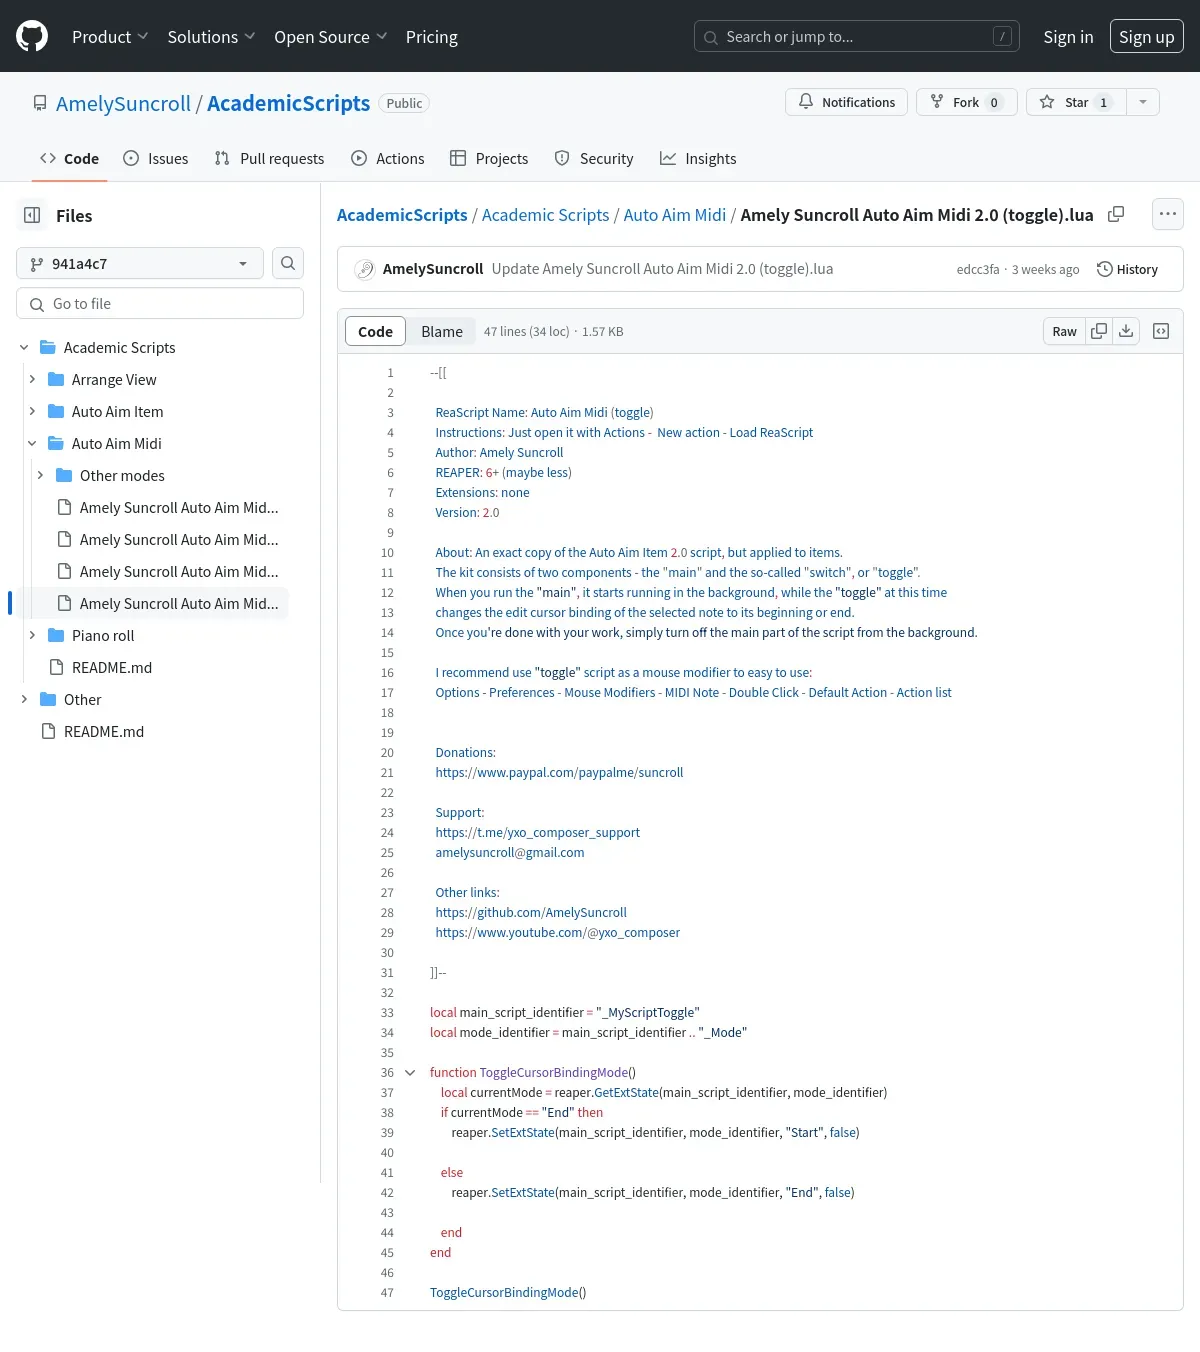Viewport: 1200px width, 1352px height.
Task: Click the file icon of the root README.md
Action: click(x=49, y=731)
